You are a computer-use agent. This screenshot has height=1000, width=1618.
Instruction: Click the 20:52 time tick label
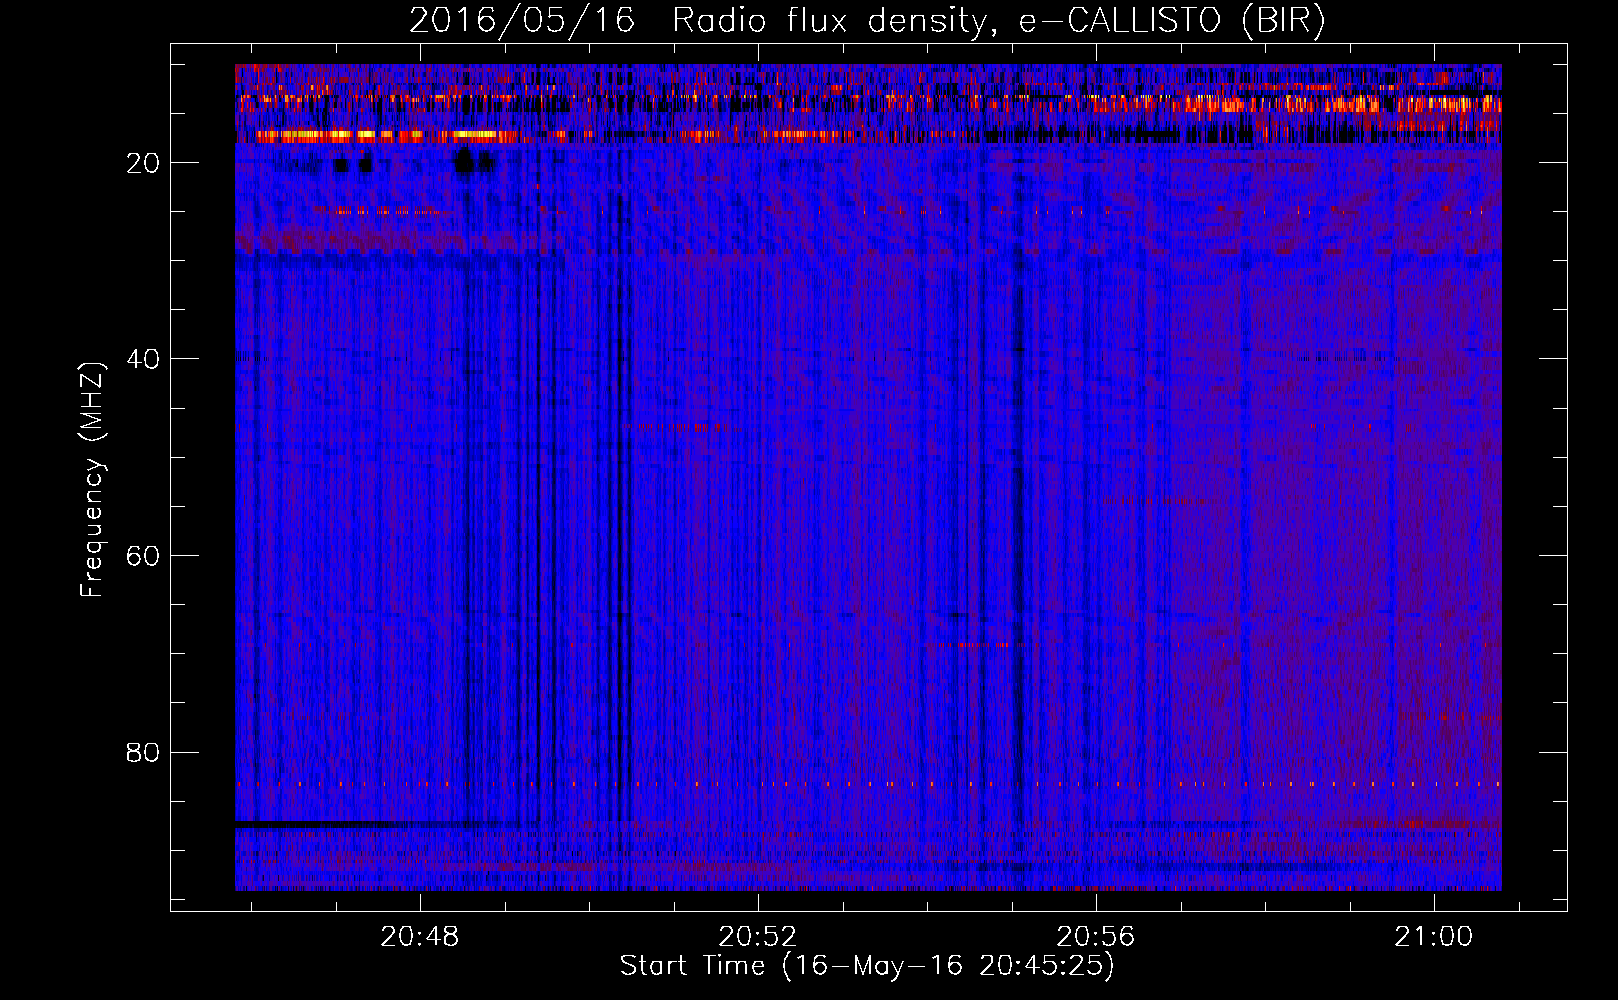click(758, 937)
